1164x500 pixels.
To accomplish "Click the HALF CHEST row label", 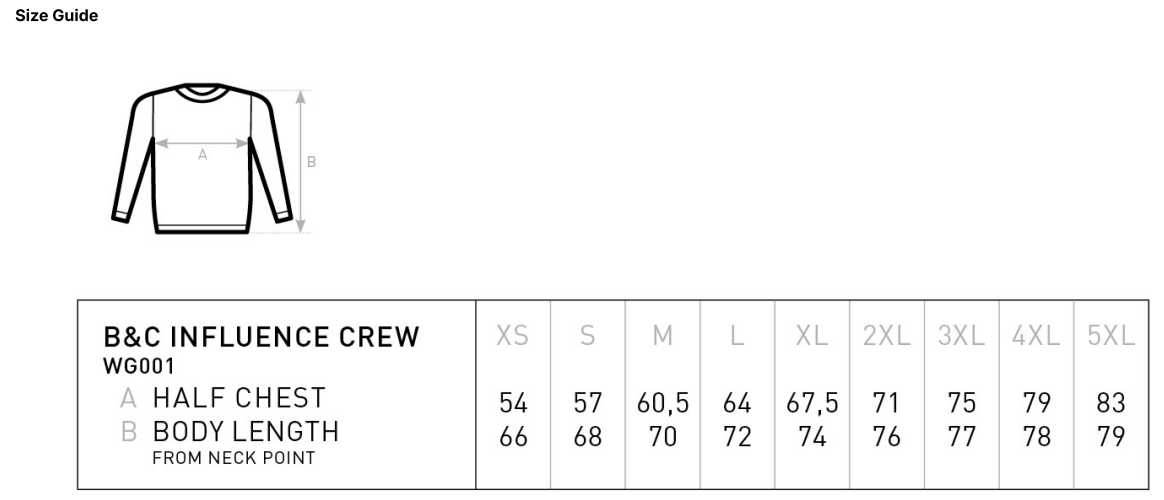I will pyautogui.click(x=239, y=398).
